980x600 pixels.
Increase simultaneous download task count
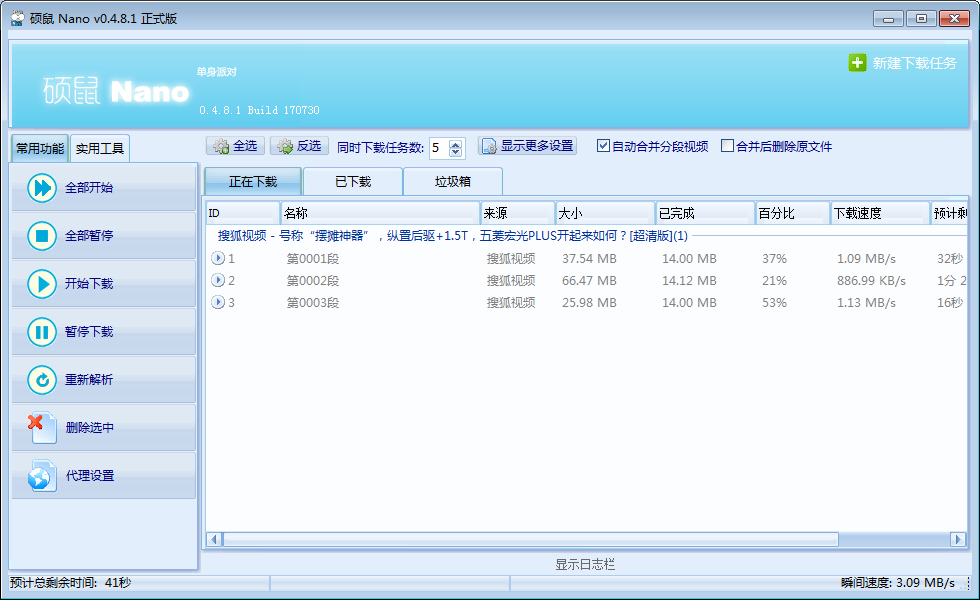pyautogui.click(x=456, y=144)
